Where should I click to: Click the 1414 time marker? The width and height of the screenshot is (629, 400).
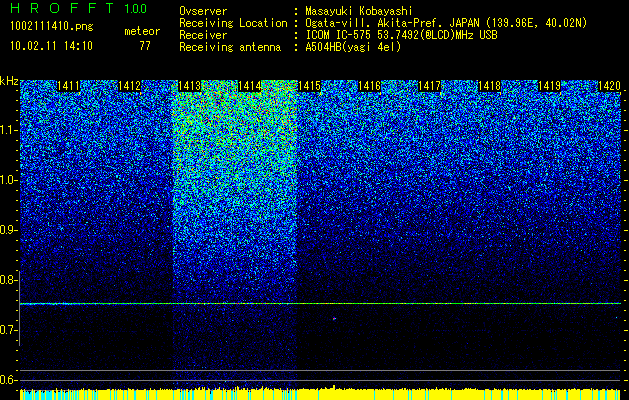click(x=250, y=86)
